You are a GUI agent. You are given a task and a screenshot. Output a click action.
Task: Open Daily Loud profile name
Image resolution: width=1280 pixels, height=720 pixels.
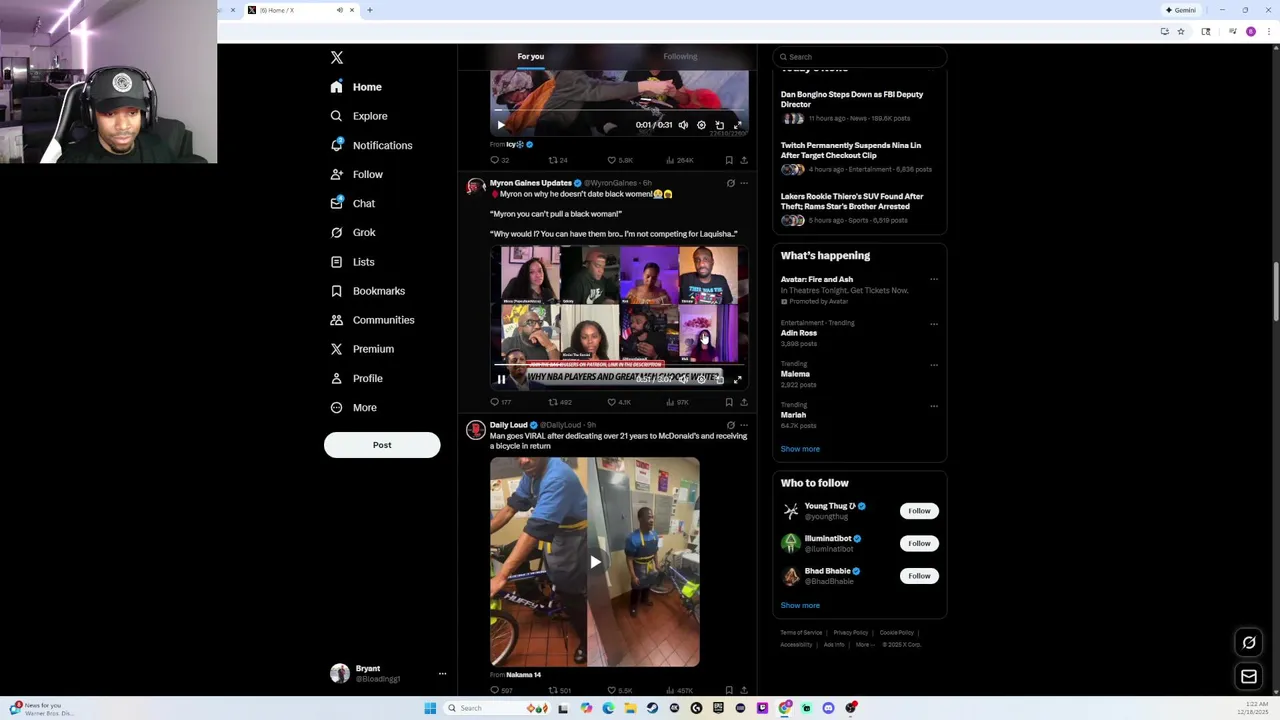click(x=508, y=425)
